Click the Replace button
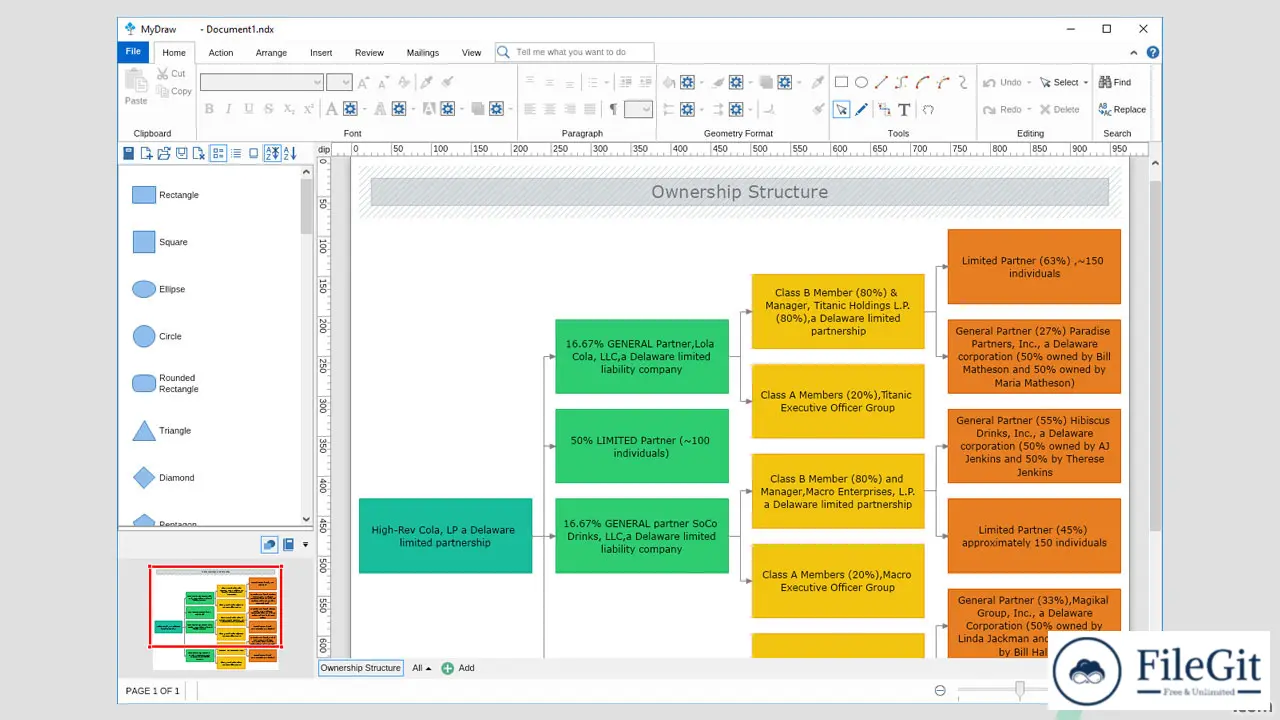Image resolution: width=1280 pixels, height=720 pixels. point(1122,110)
